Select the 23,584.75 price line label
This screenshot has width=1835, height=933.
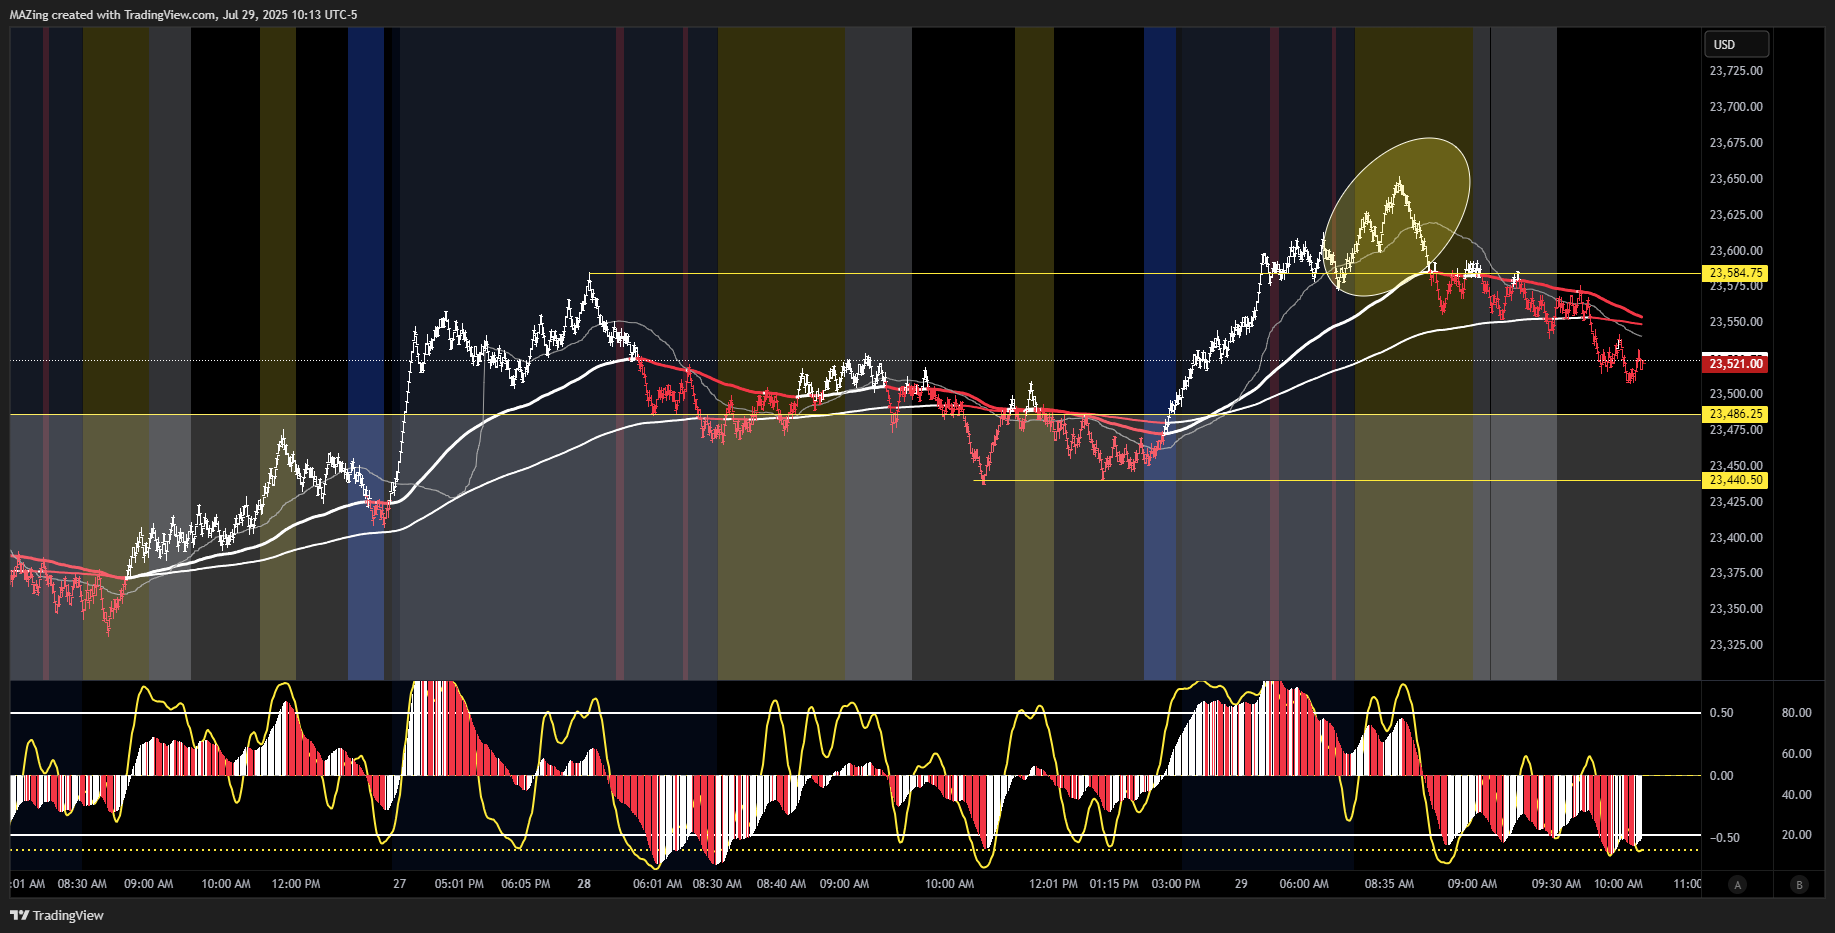click(x=1735, y=273)
